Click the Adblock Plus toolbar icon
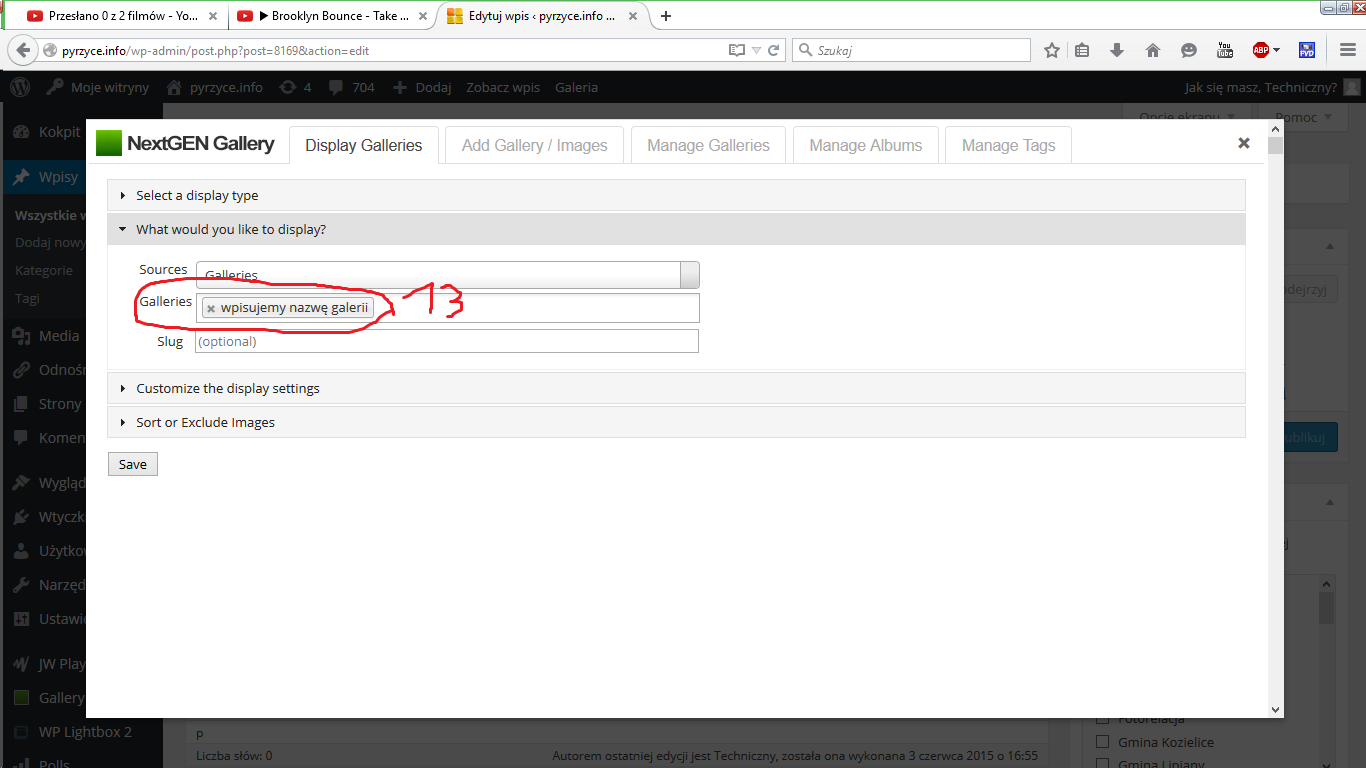The width and height of the screenshot is (1366, 768). coord(1261,50)
